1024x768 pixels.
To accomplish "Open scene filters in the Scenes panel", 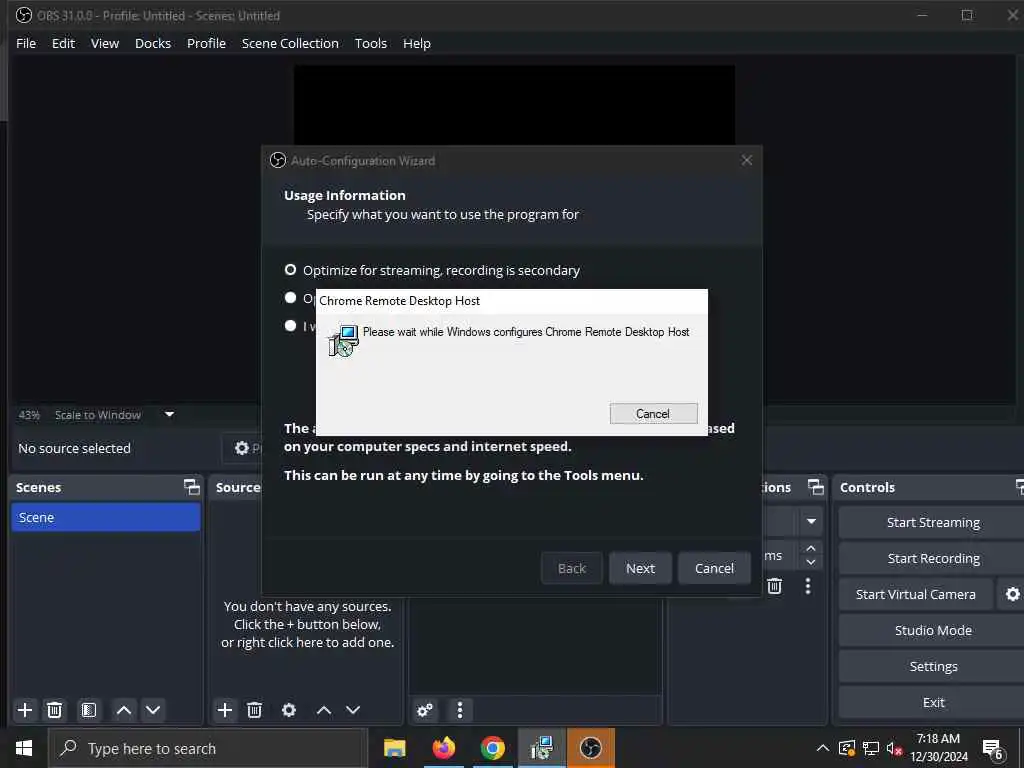I will pos(89,710).
